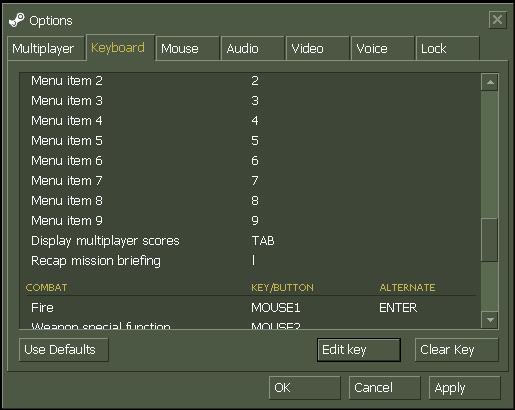Click the Steam logo icon in title bar
The width and height of the screenshot is (515, 410).
(16, 20)
